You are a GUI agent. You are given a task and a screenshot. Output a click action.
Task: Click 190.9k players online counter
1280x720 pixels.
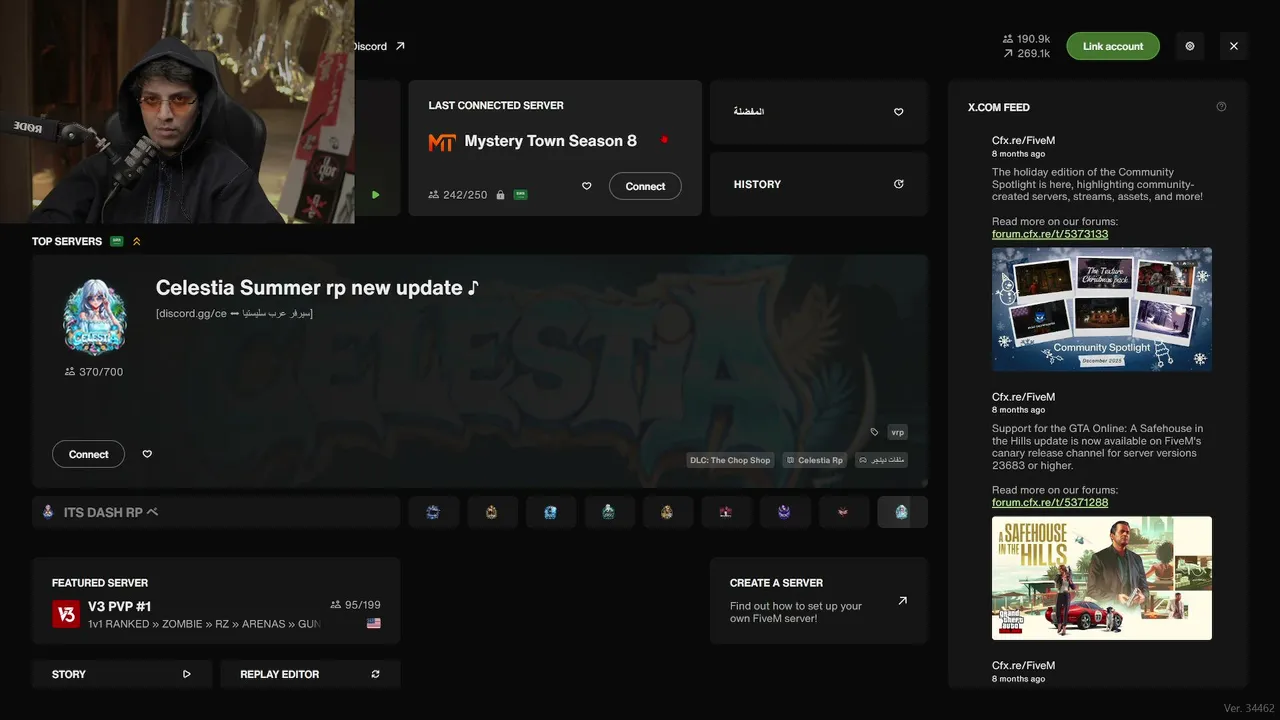coord(1026,39)
